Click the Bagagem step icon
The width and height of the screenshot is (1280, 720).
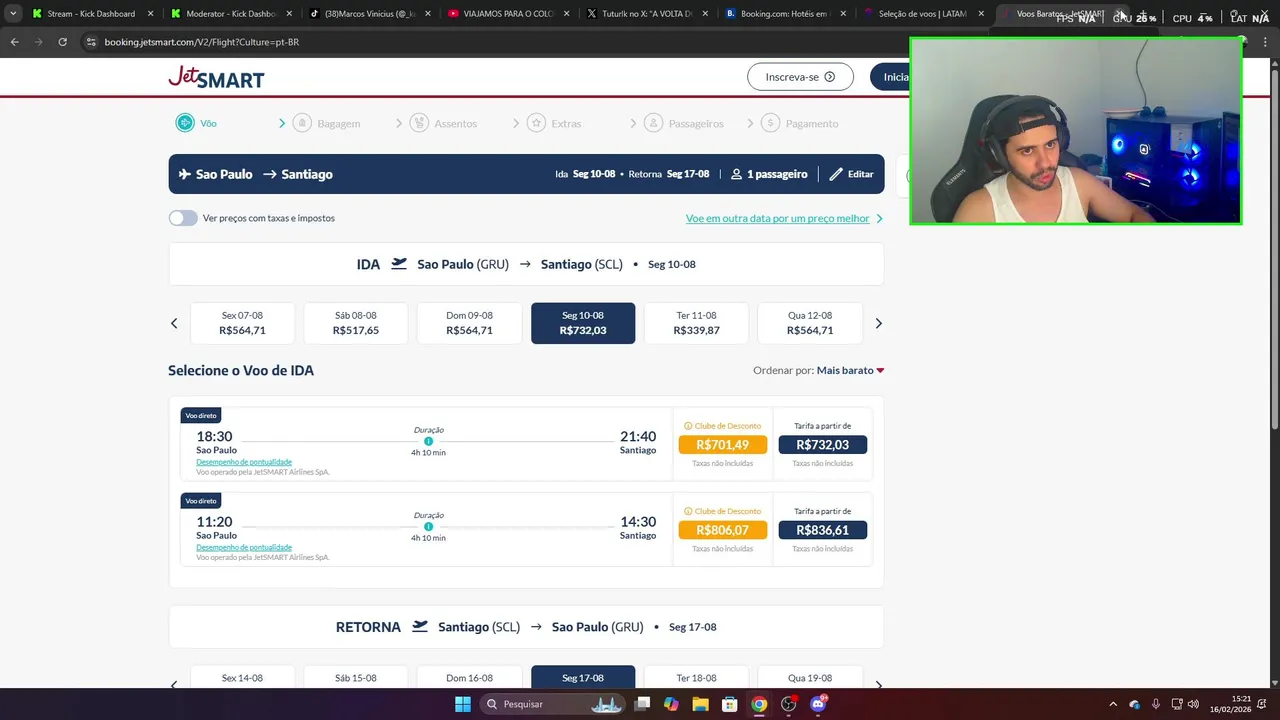click(x=301, y=123)
